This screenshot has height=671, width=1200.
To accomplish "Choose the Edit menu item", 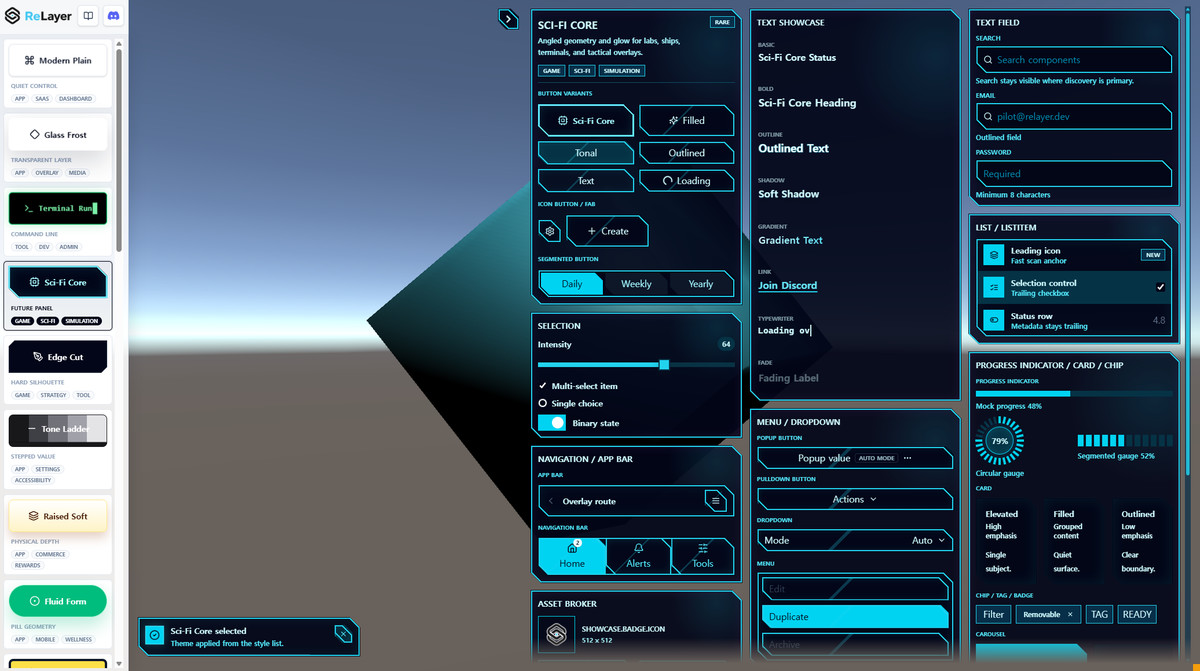I will [855, 589].
